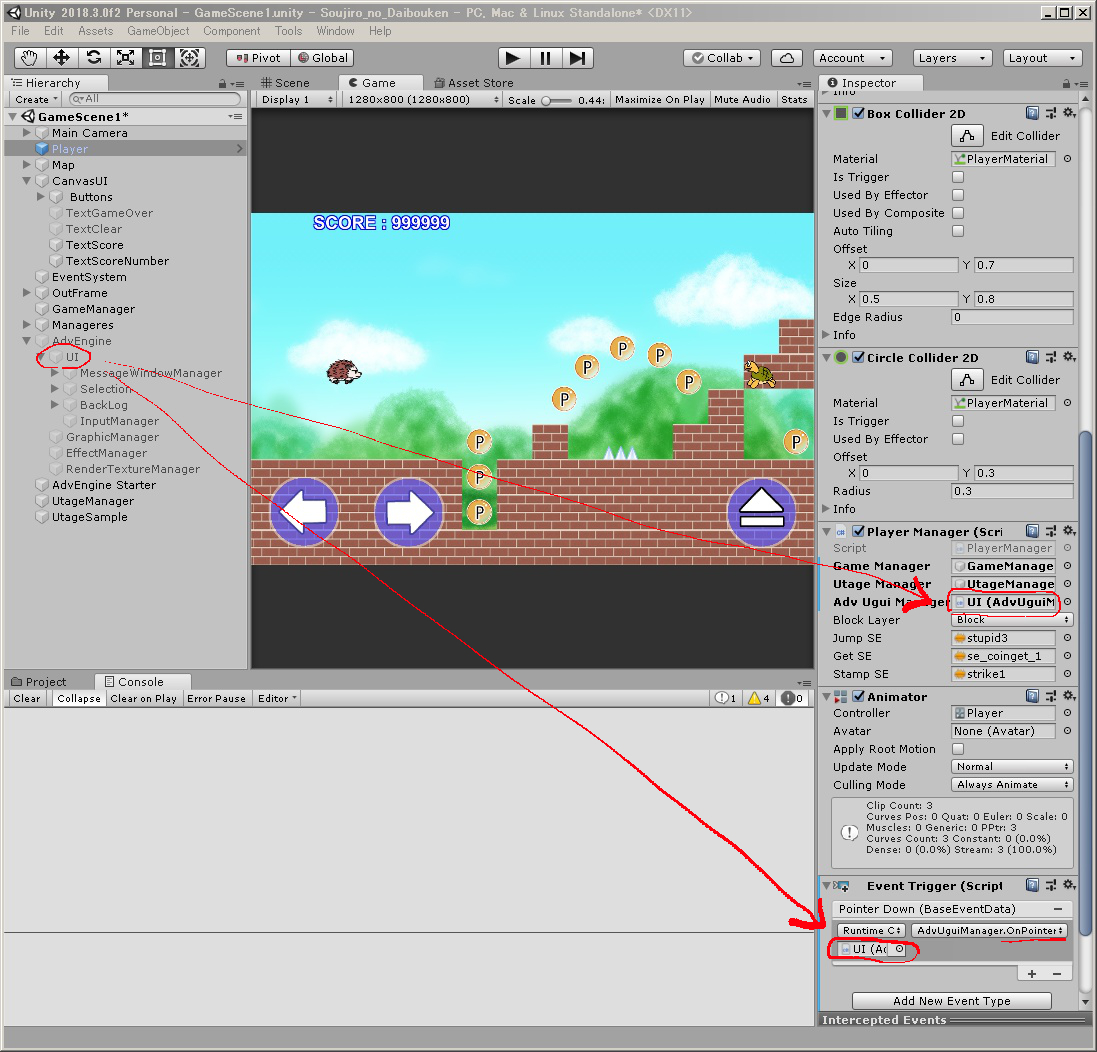1097x1052 pixels.
Task: Open the Culling Mode dropdown
Action: point(1012,785)
